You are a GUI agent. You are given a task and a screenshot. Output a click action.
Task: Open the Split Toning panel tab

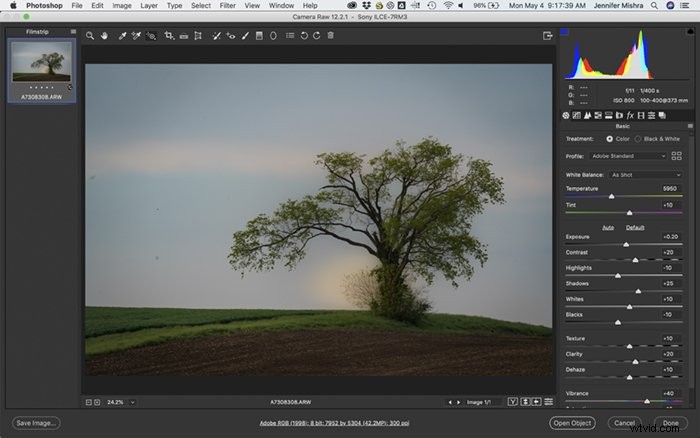click(608, 116)
